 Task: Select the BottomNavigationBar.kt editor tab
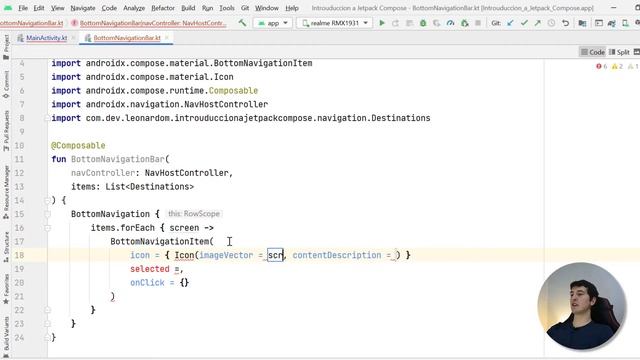(127, 38)
